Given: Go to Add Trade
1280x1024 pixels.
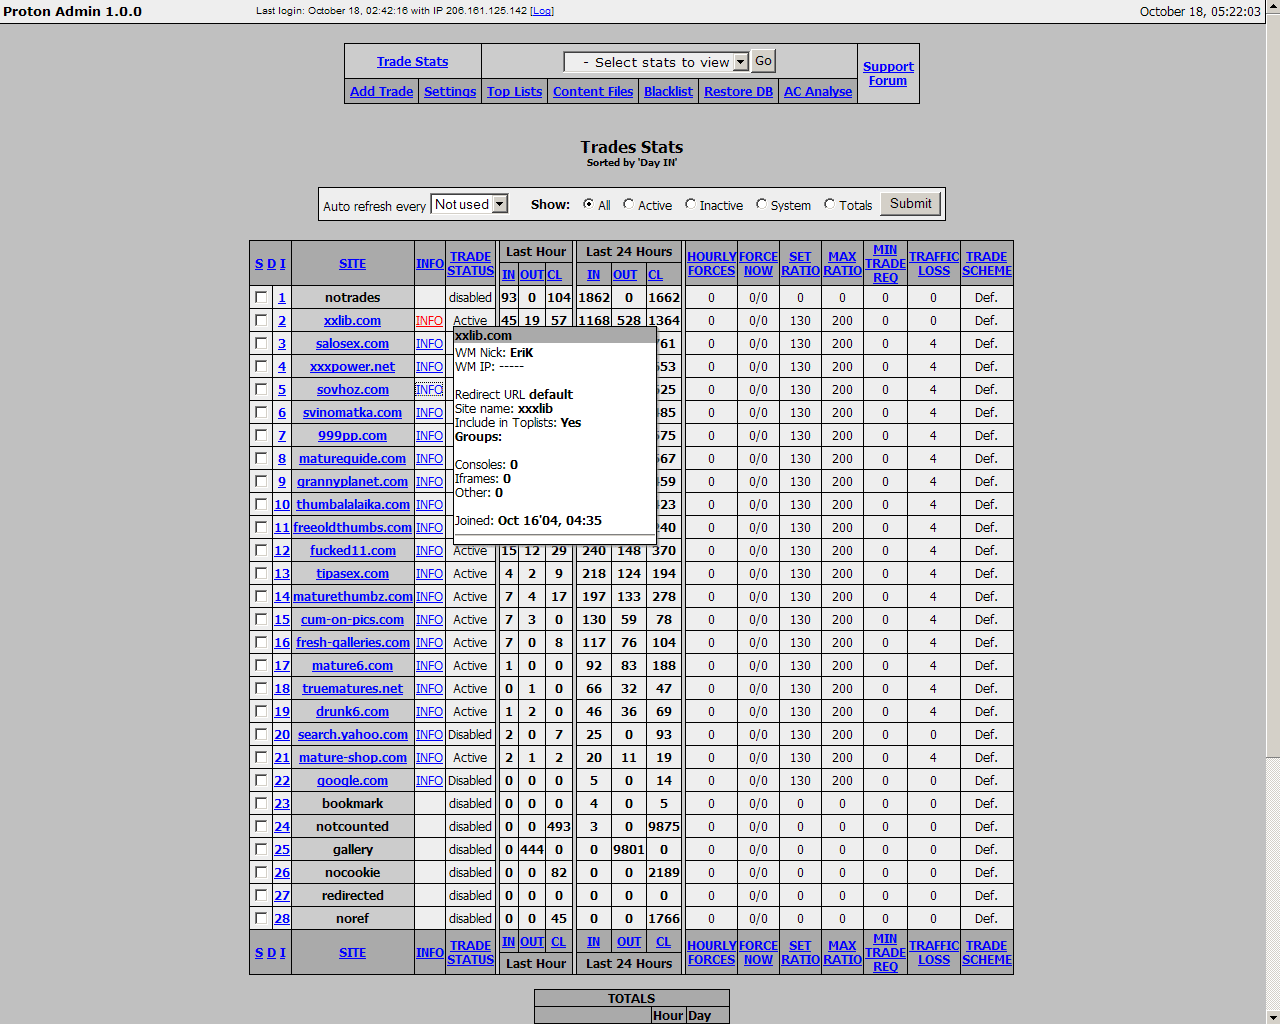Looking at the screenshot, I should click(x=381, y=91).
